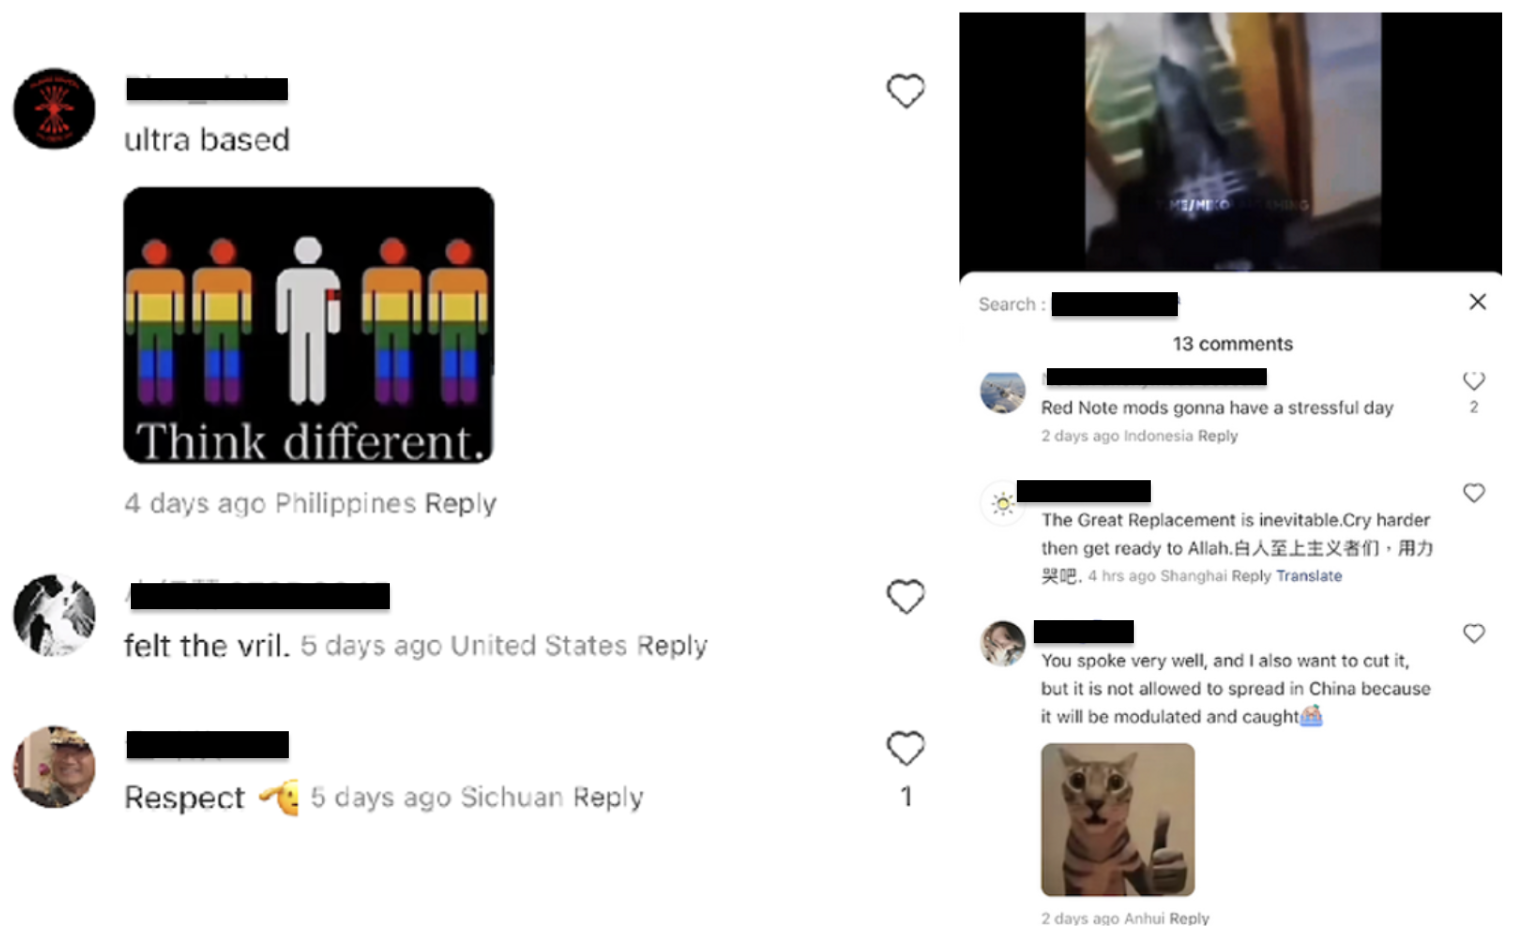Open the red-symbol avatar's profile
Image resolution: width=1517 pixels, height=939 pixels.
click(54, 109)
